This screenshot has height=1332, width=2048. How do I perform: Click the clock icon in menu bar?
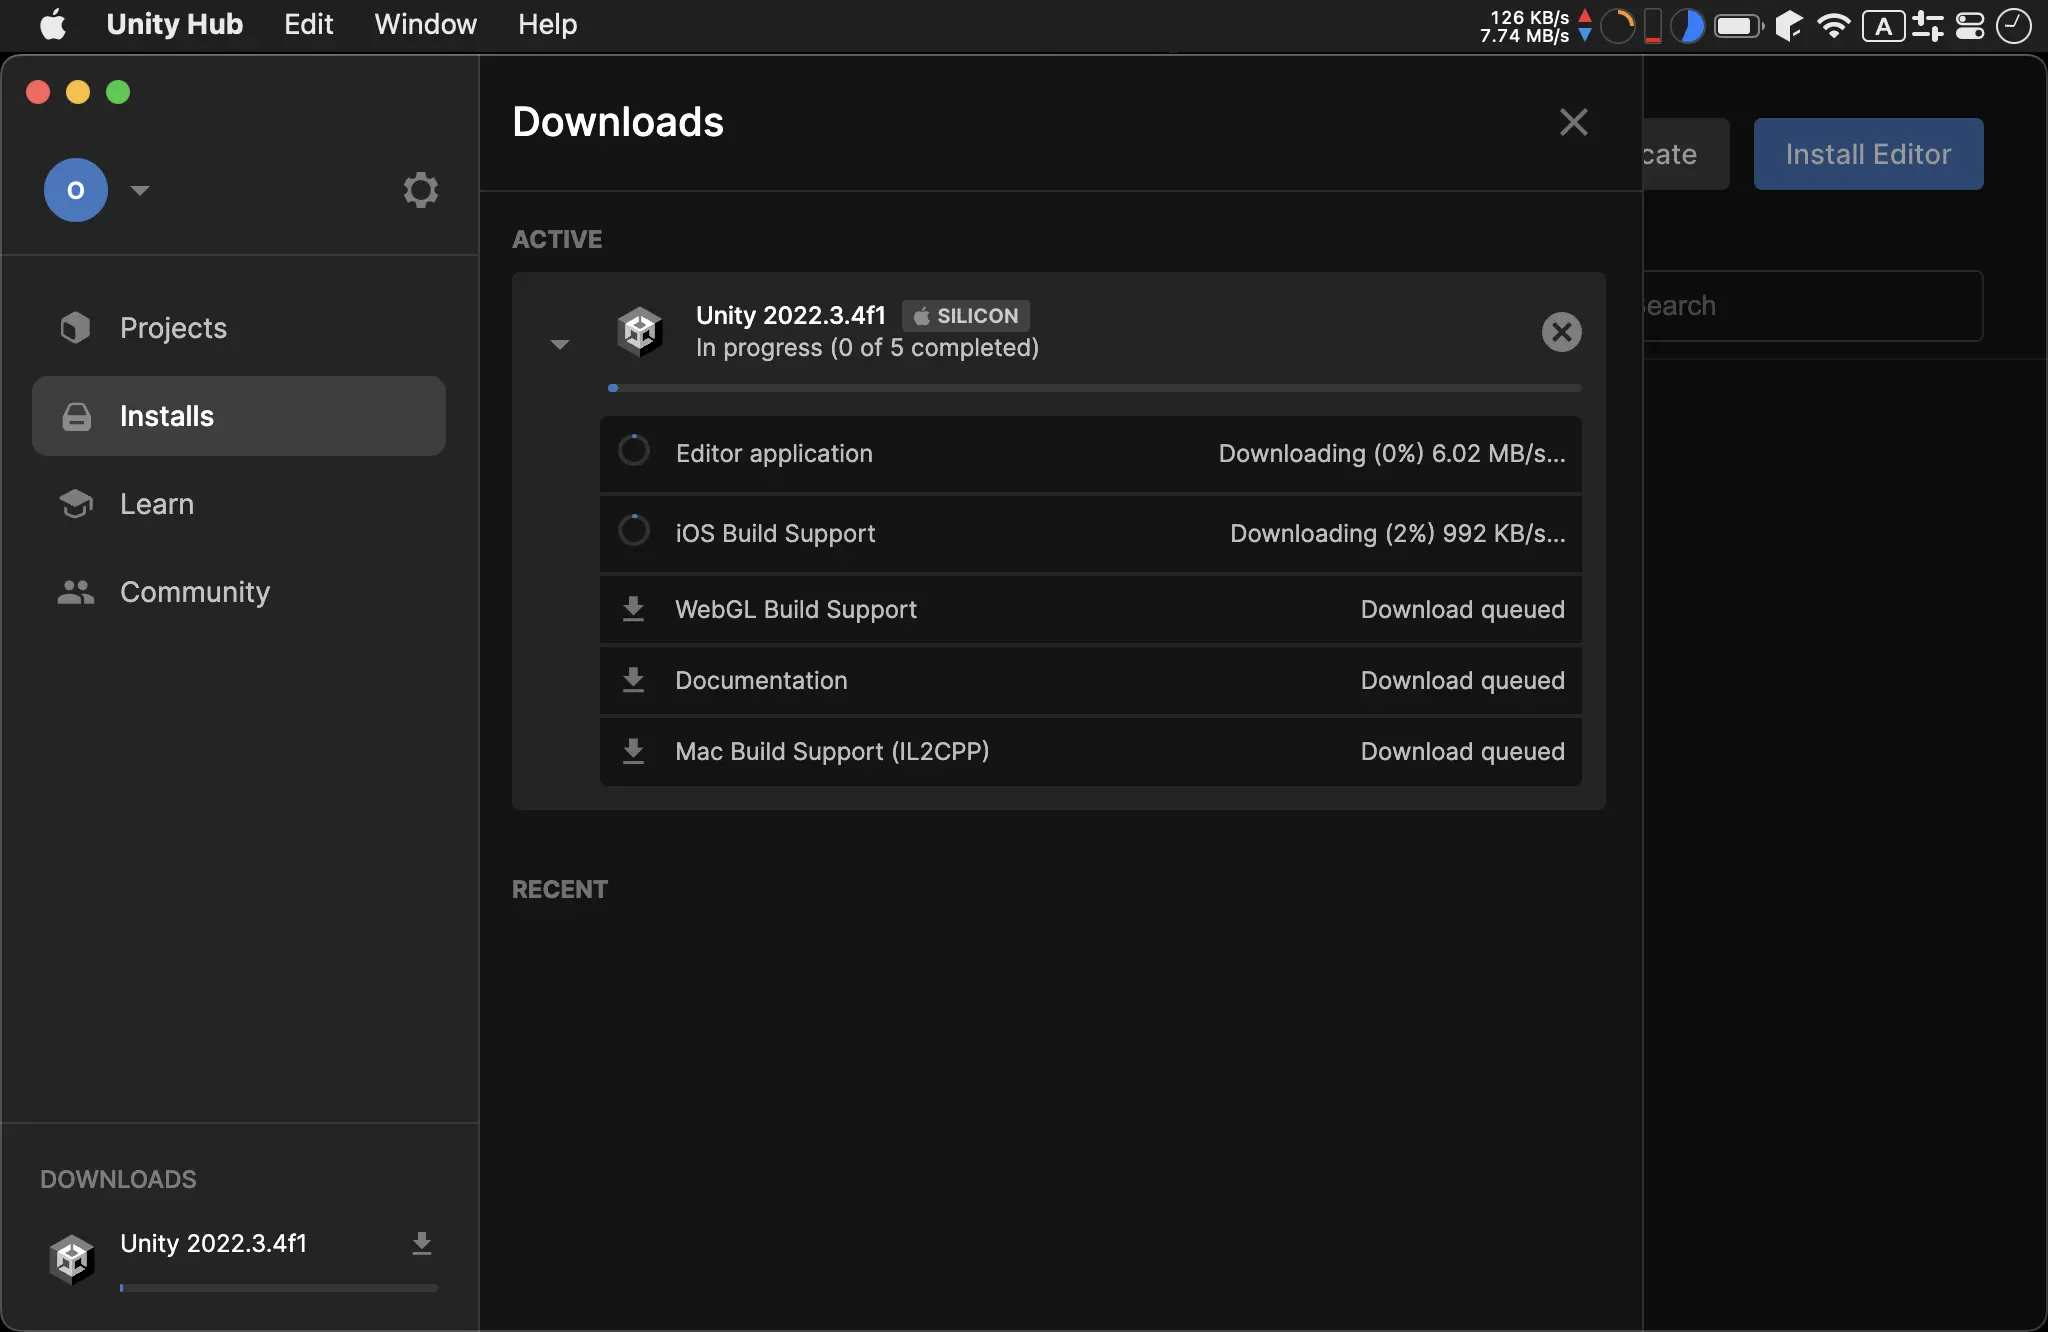(x=2013, y=26)
